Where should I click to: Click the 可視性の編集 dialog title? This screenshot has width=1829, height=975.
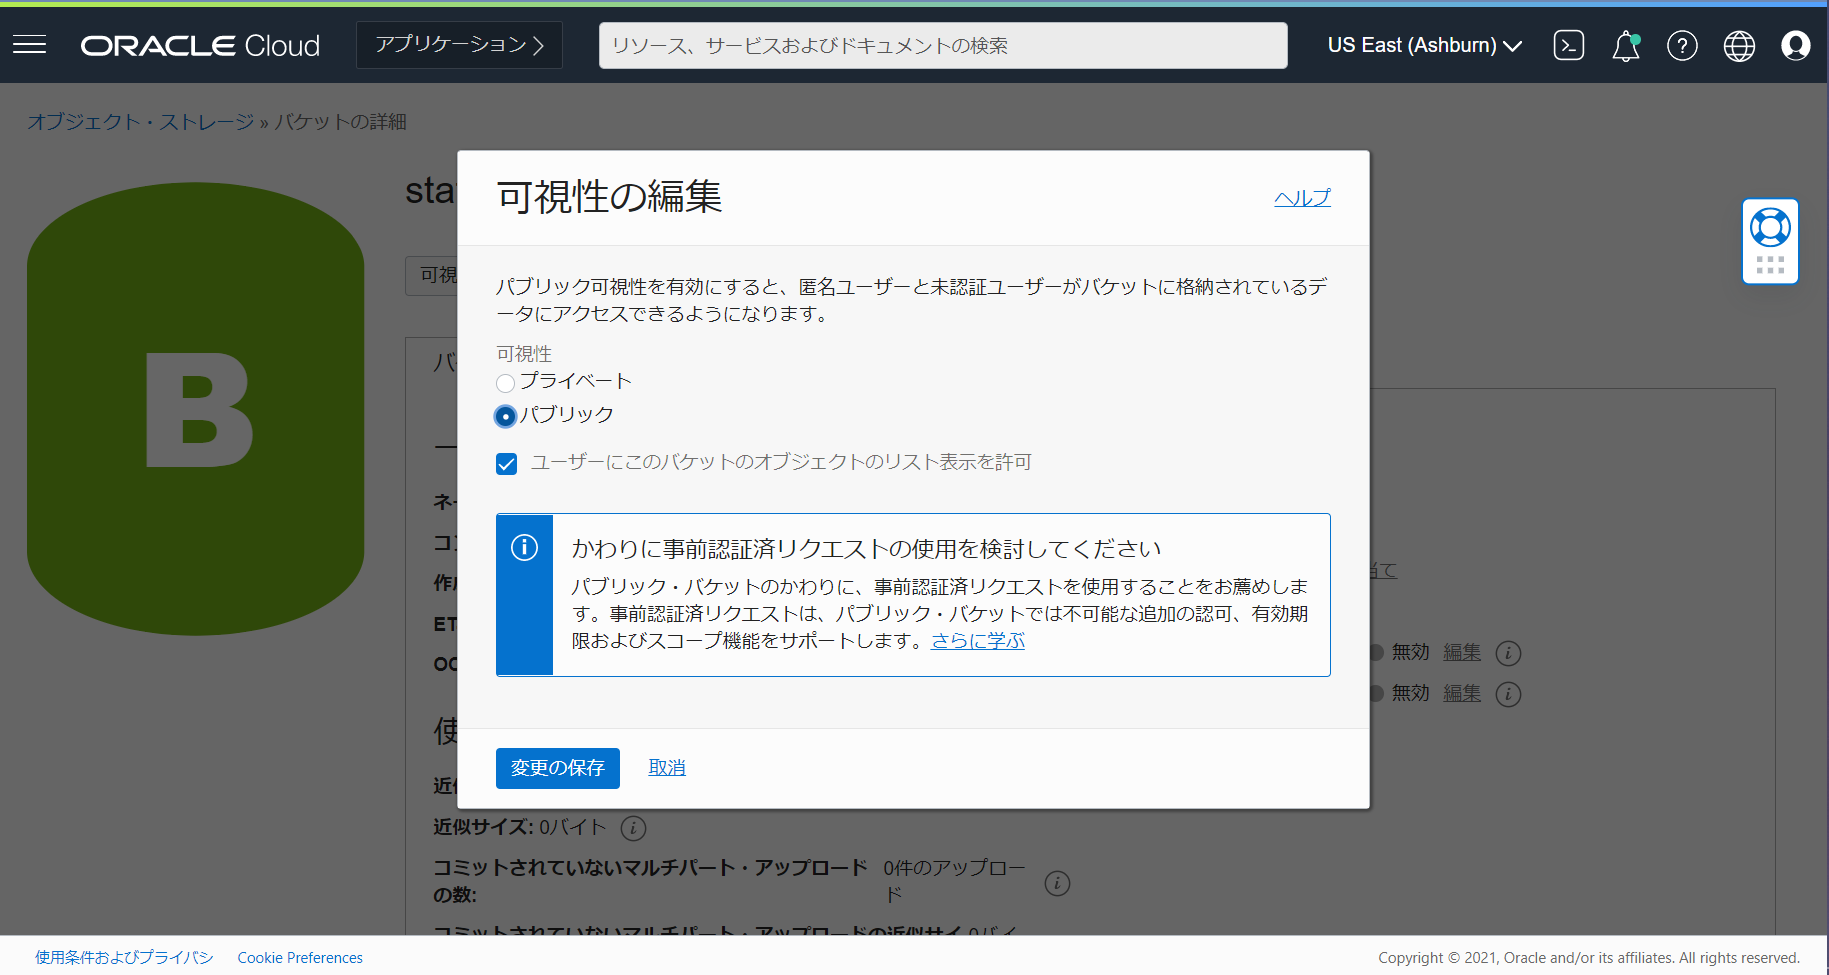click(x=609, y=197)
